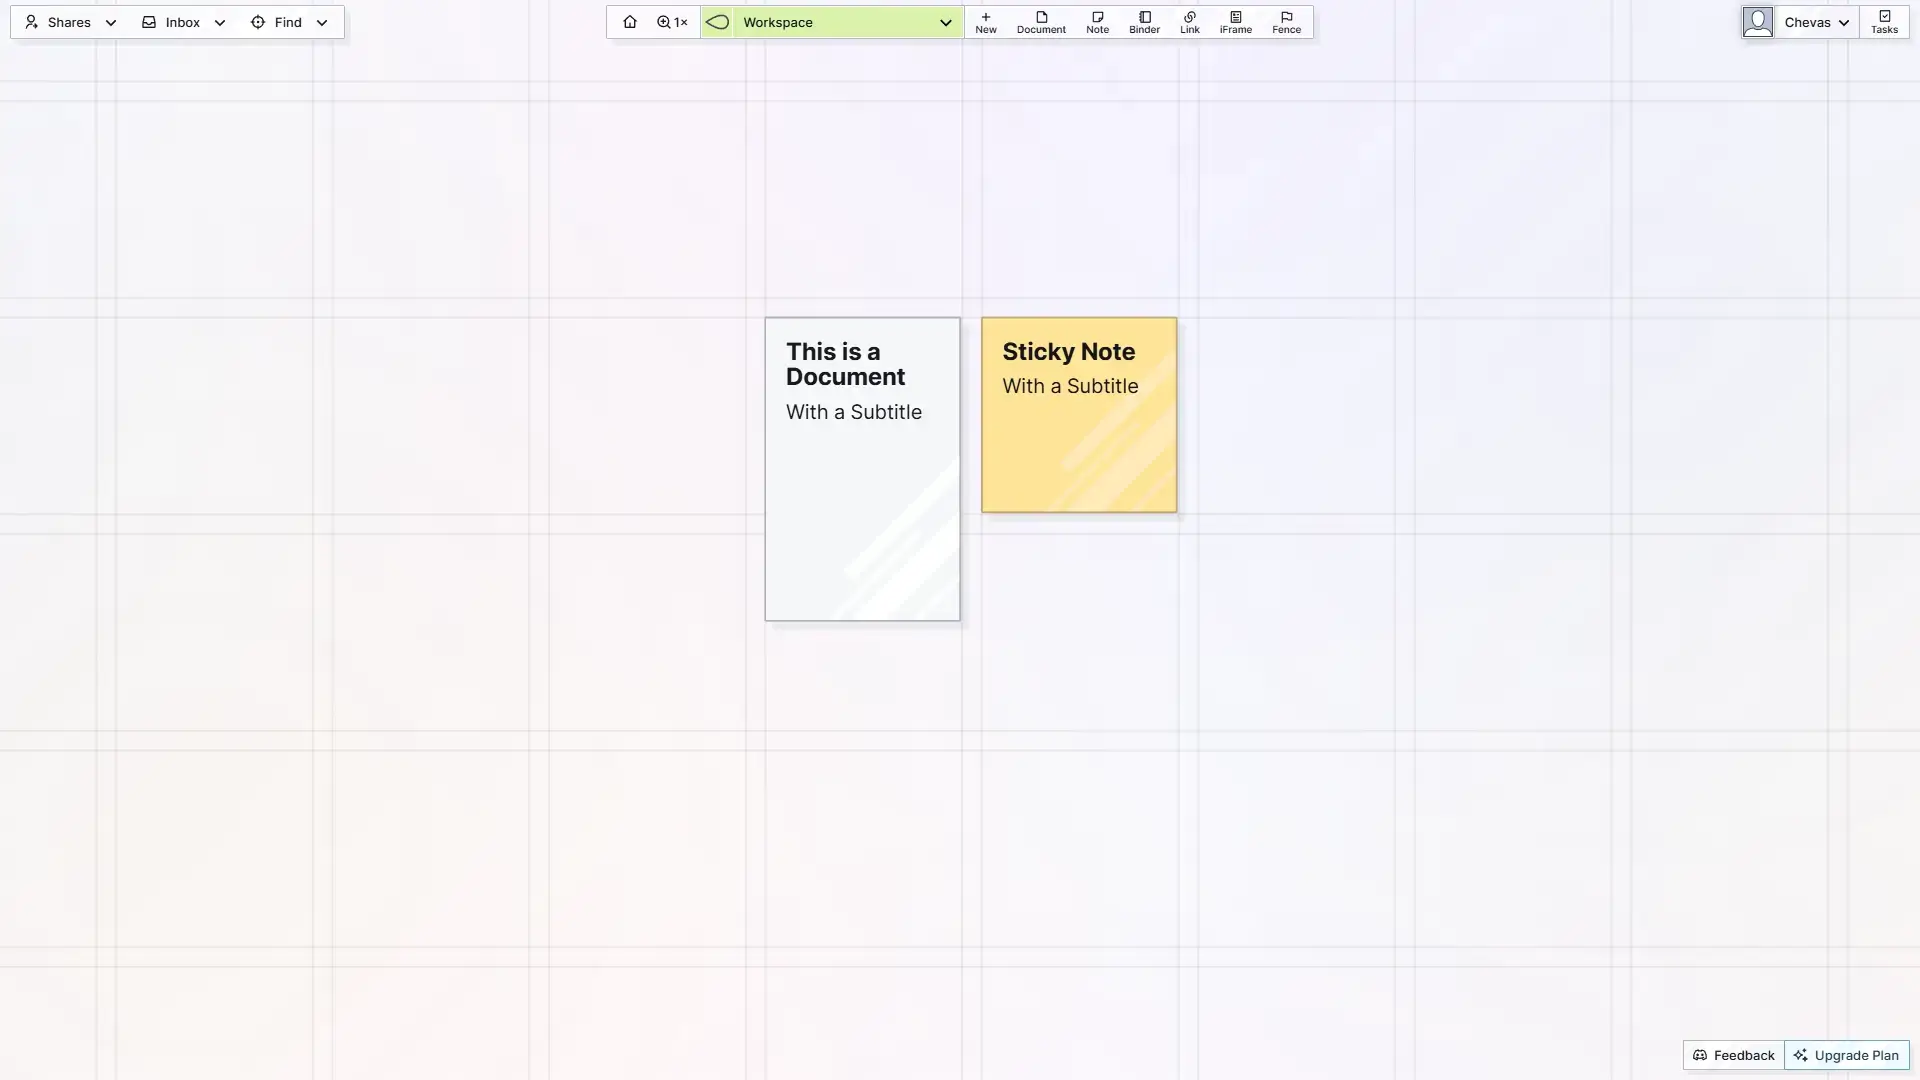Click the Upgrade Plan button
This screenshot has width=1920, height=1080.
1846,1054
